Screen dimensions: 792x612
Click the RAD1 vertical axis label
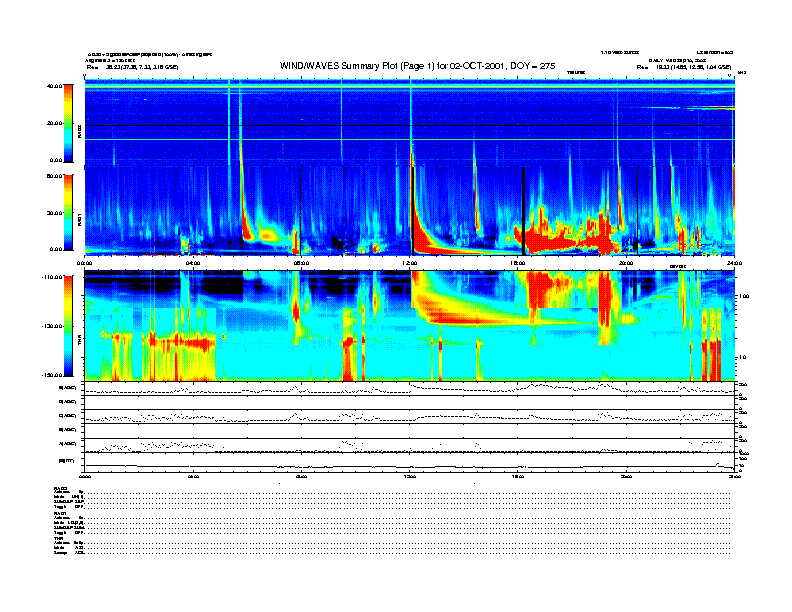[x=79, y=220]
